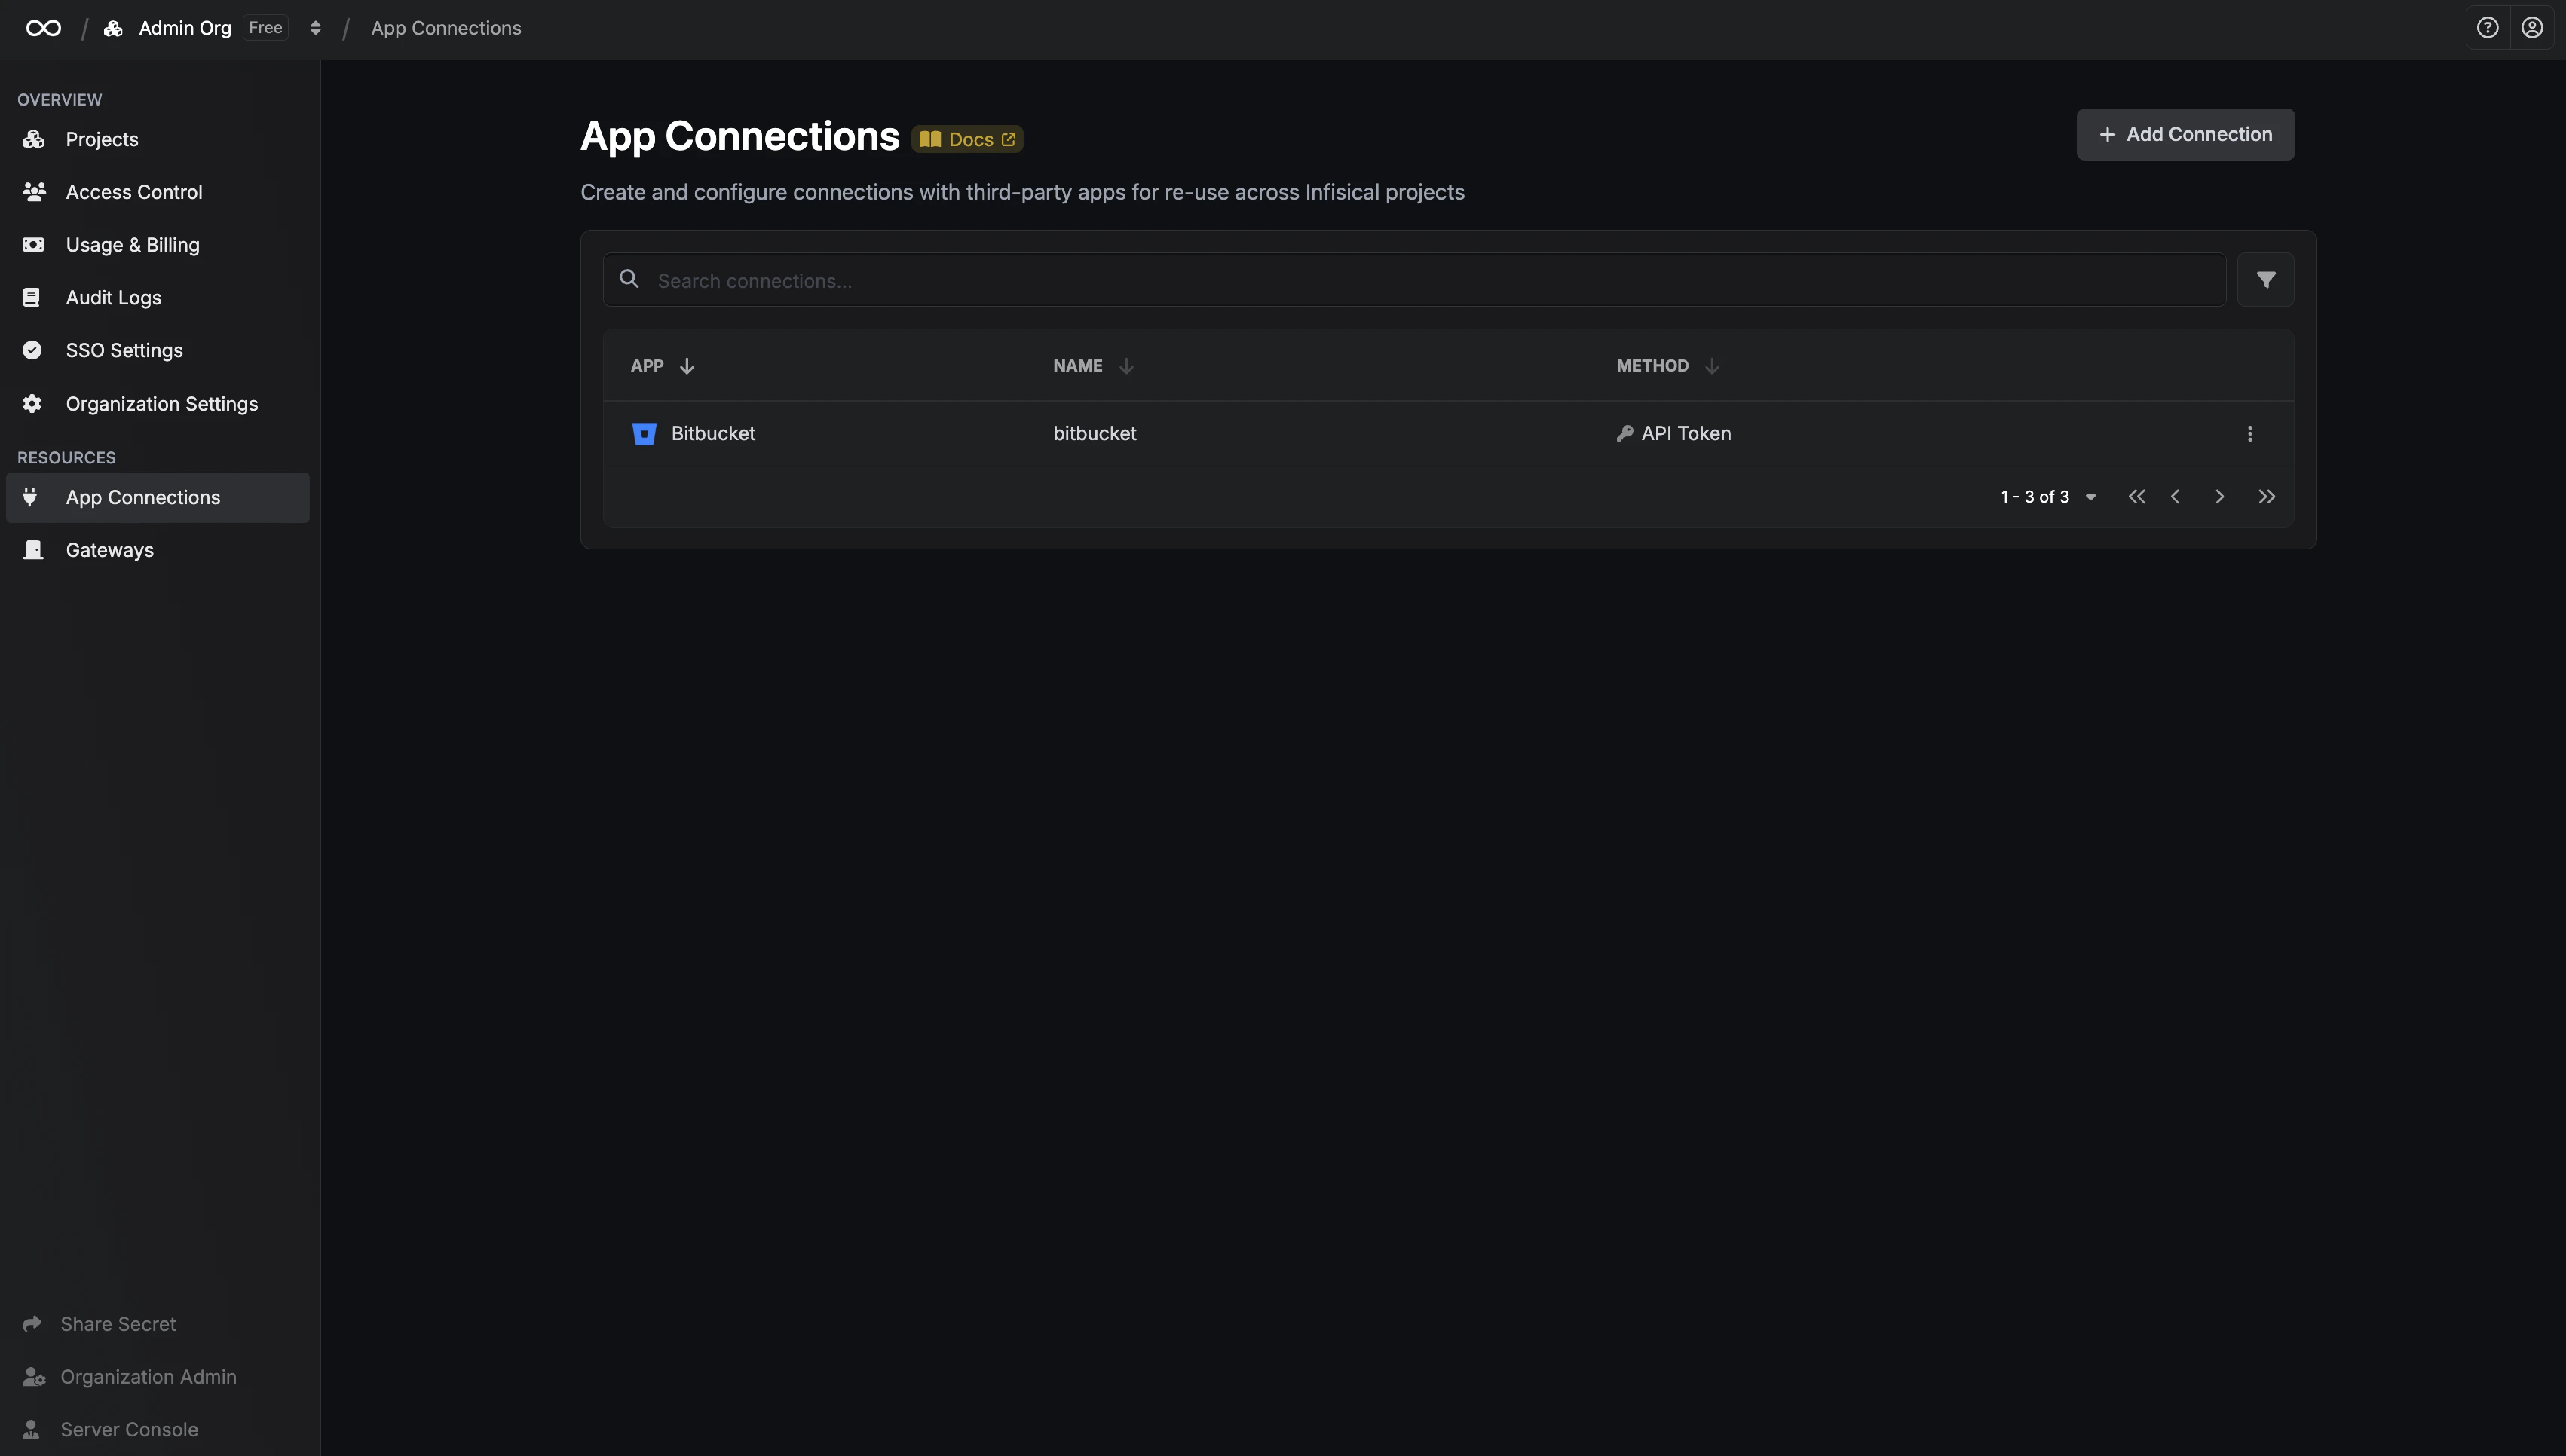Click the Organization Settings gear icon

point(32,404)
